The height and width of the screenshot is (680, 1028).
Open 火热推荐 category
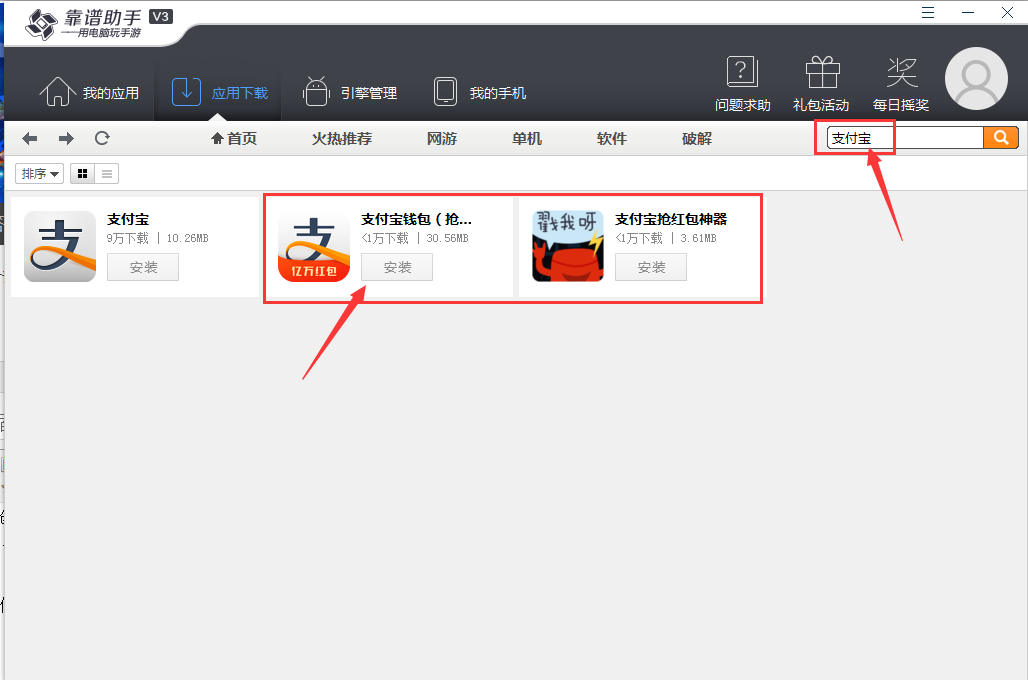pos(342,138)
